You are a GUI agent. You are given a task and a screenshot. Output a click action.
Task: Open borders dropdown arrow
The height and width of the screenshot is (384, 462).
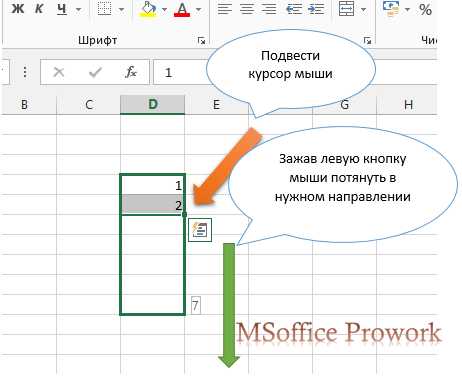click(x=122, y=9)
